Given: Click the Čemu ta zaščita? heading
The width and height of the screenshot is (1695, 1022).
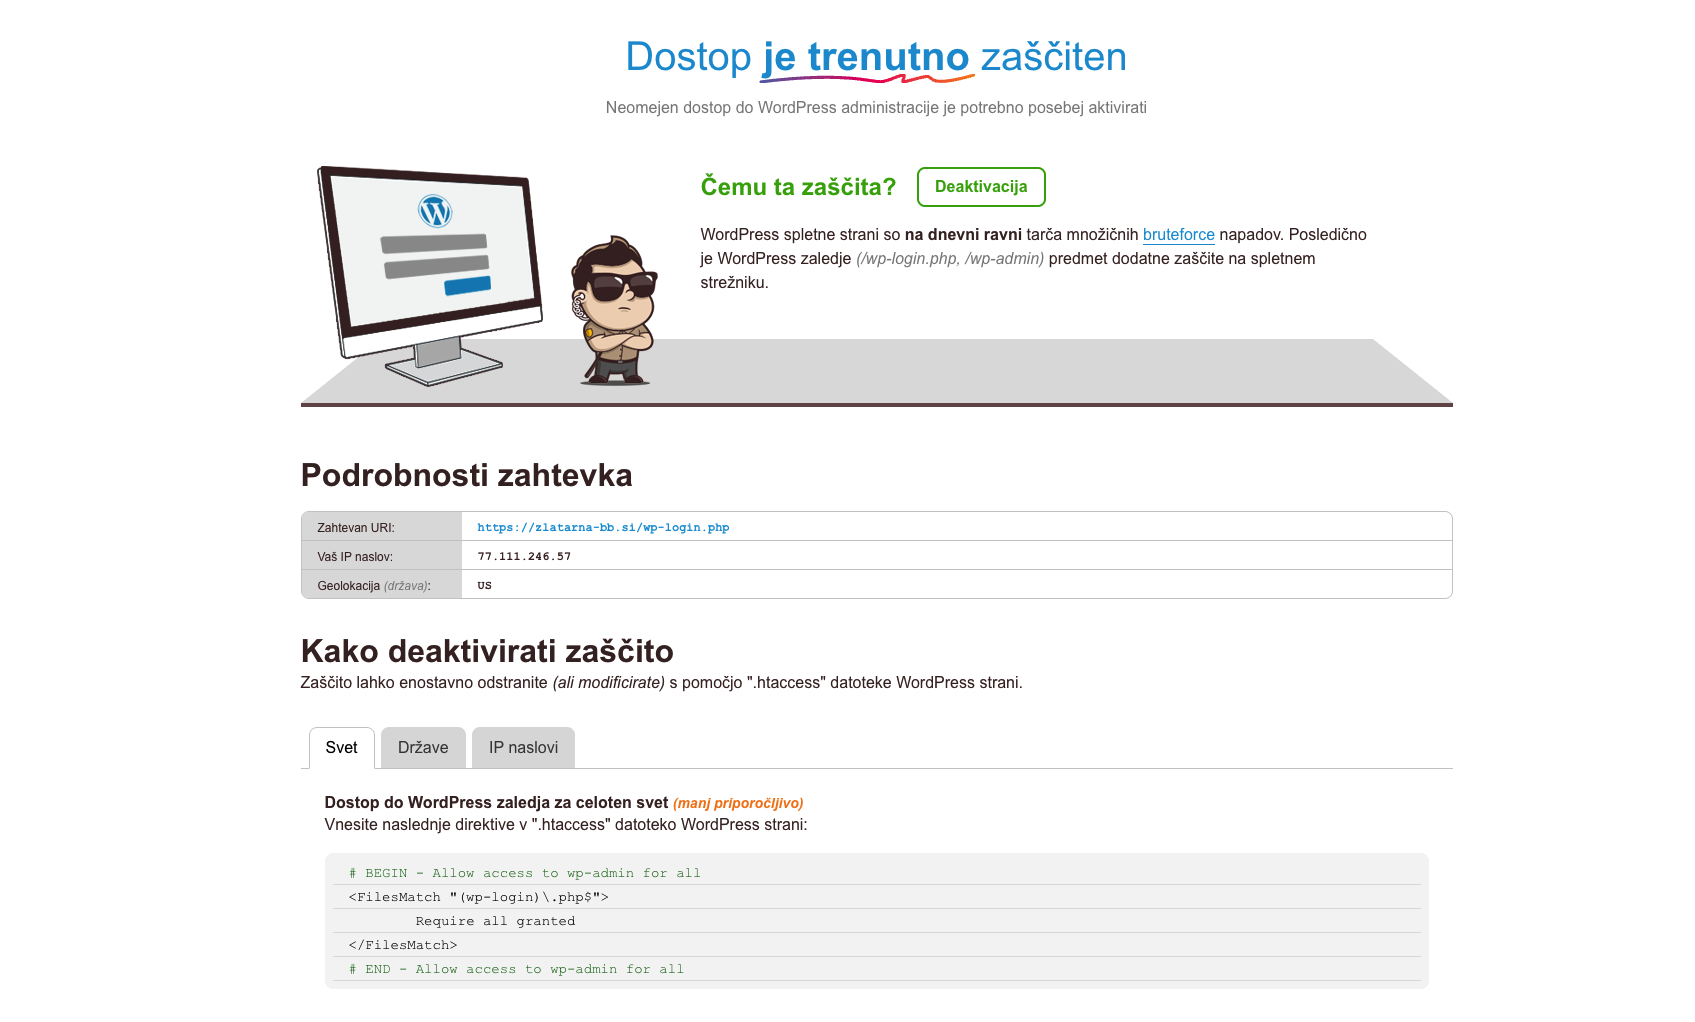Looking at the screenshot, I should coord(798,187).
